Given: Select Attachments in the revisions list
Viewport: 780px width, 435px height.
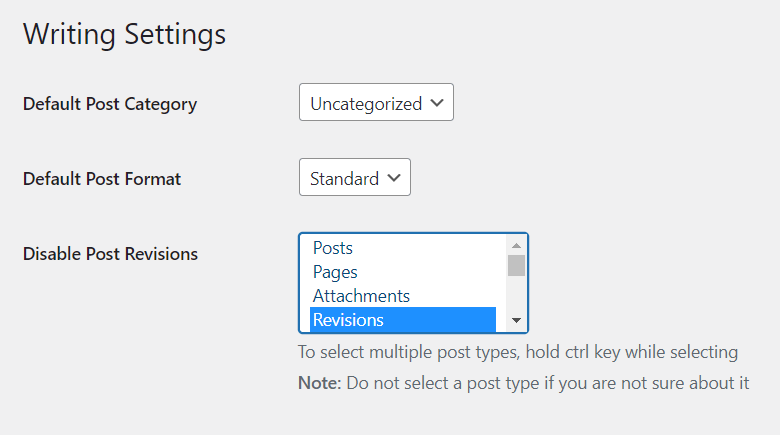Looking at the screenshot, I should click(x=403, y=296).
